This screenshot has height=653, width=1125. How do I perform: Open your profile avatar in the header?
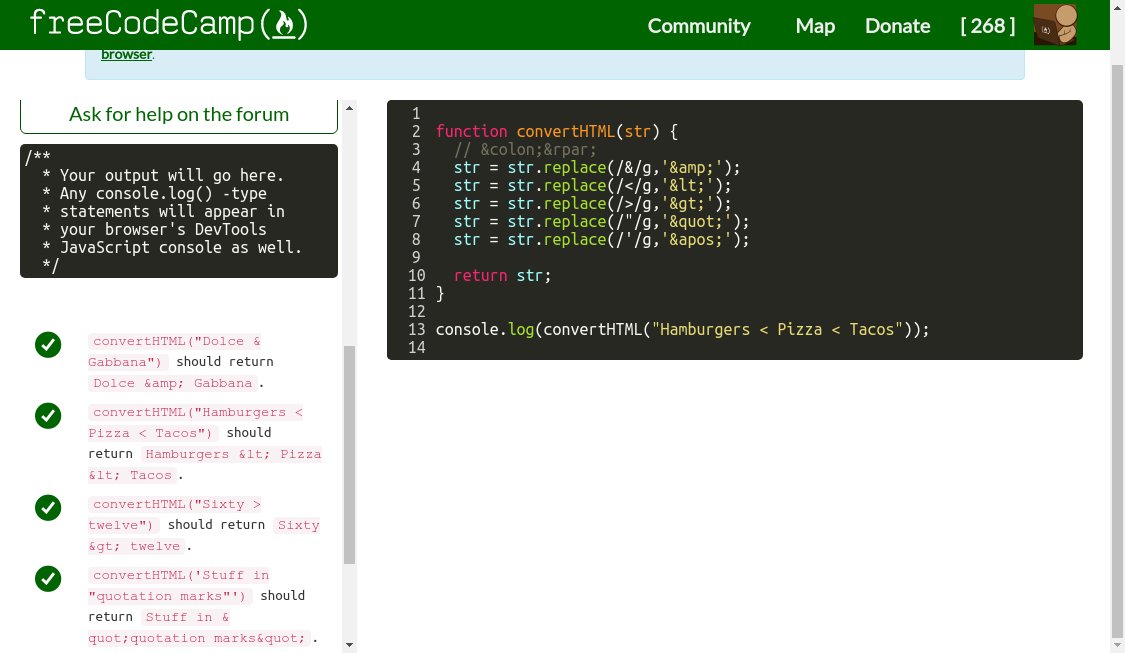[1055, 24]
